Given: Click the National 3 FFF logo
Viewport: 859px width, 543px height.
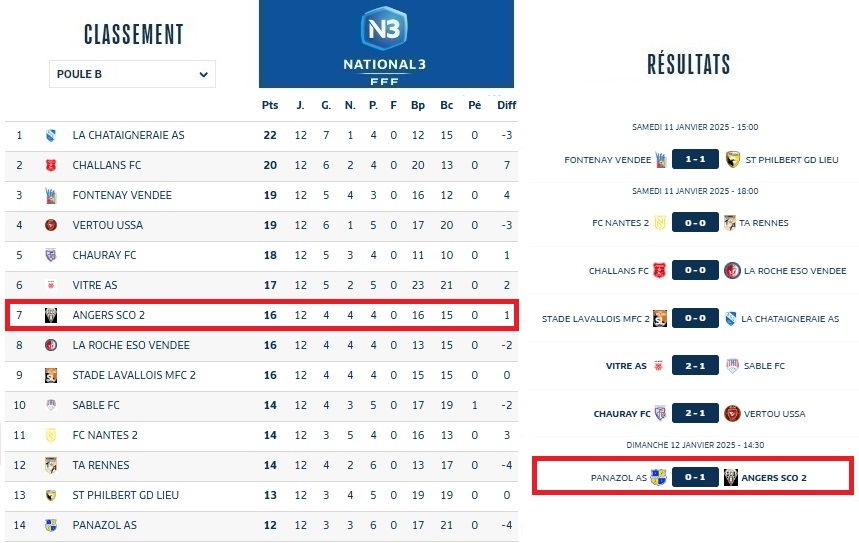Looking at the screenshot, I should coord(386,43).
